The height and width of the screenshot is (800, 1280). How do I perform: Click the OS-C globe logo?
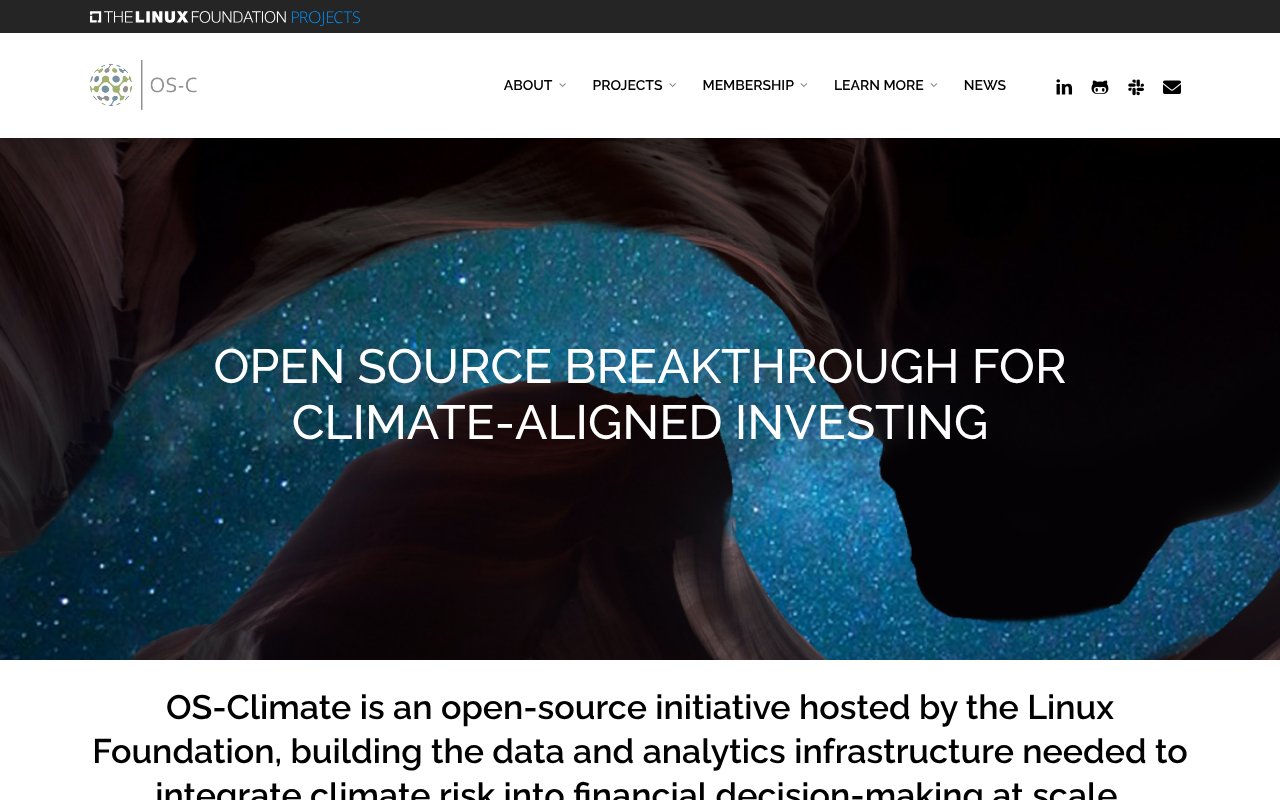pos(111,85)
